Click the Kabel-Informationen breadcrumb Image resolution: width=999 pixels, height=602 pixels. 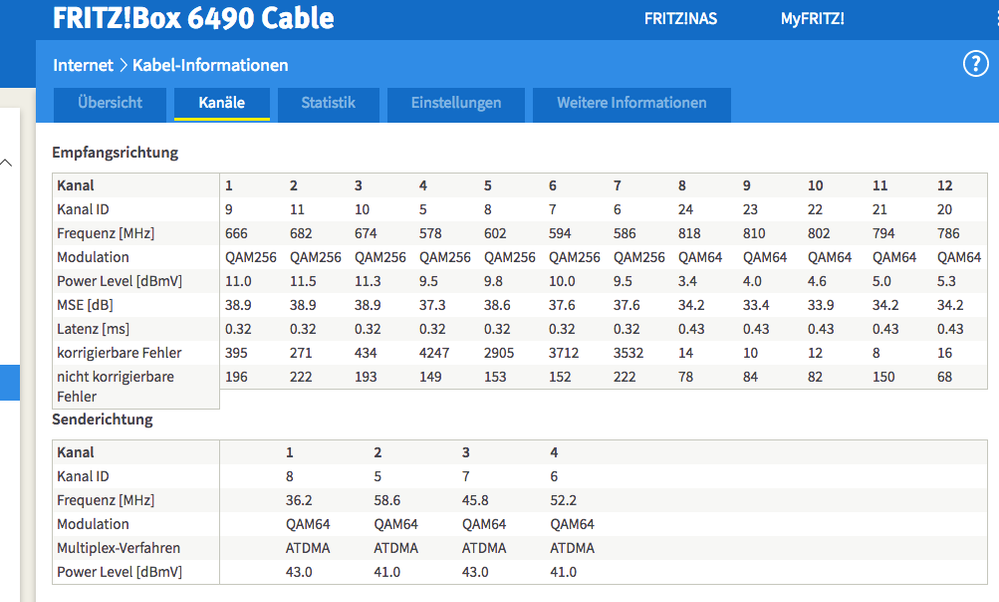click(x=210, y=65)
